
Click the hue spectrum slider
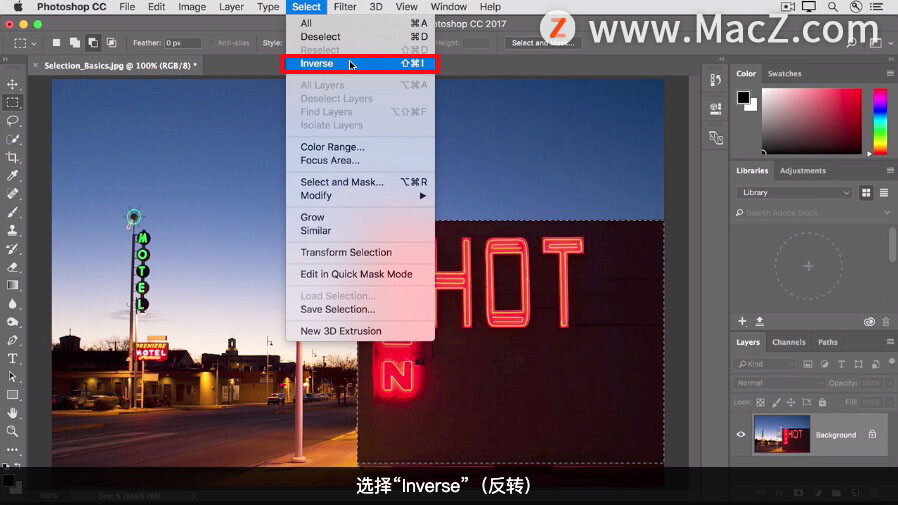(x=880, y=121)
